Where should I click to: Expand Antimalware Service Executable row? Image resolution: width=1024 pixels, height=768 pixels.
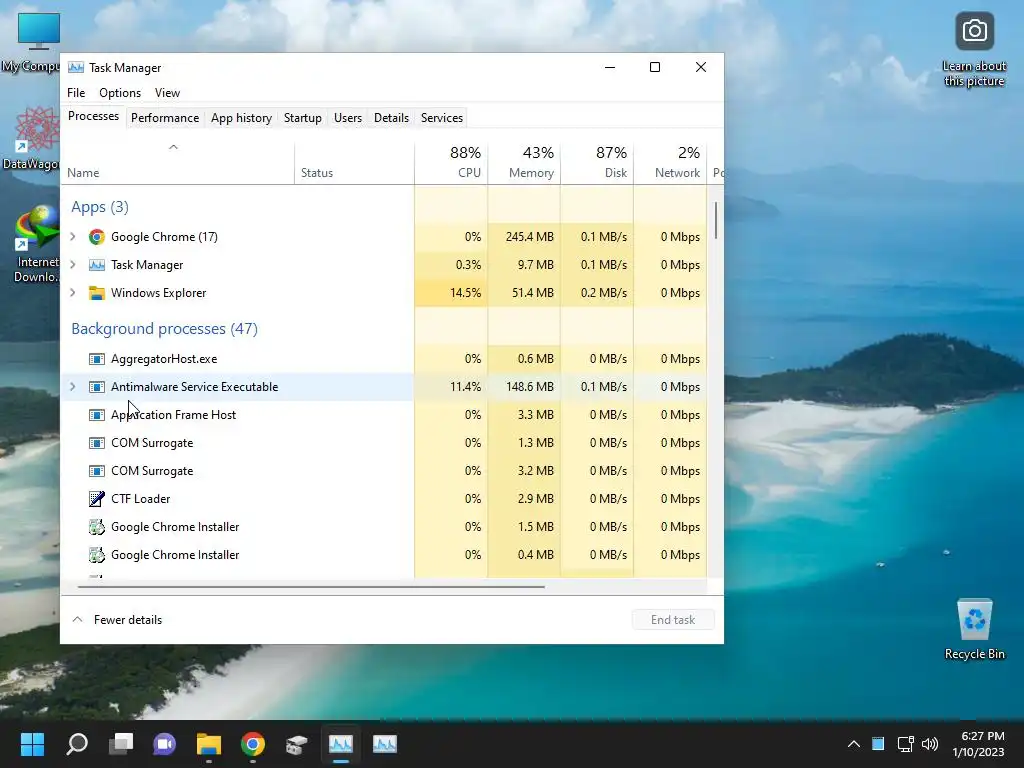72,387
